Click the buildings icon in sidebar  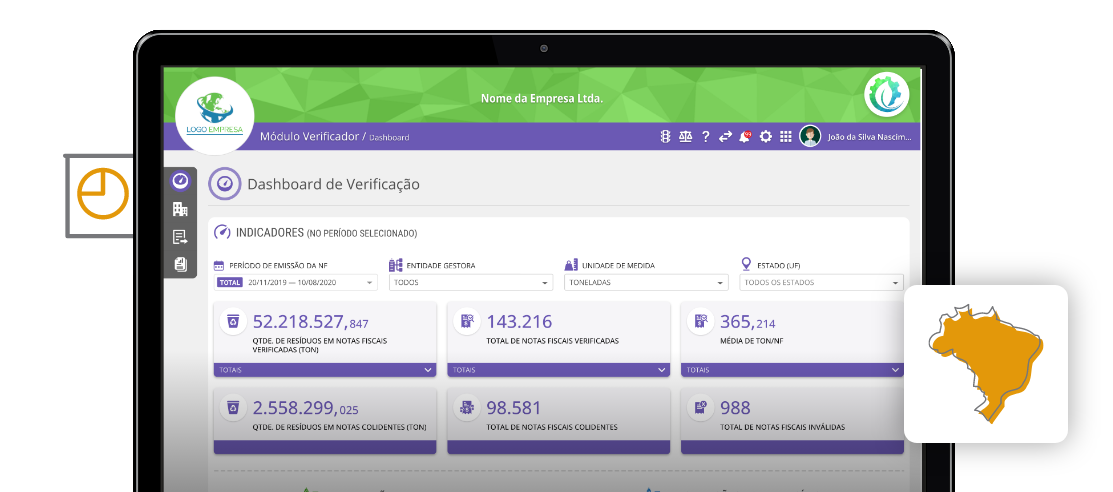[180, 209]
